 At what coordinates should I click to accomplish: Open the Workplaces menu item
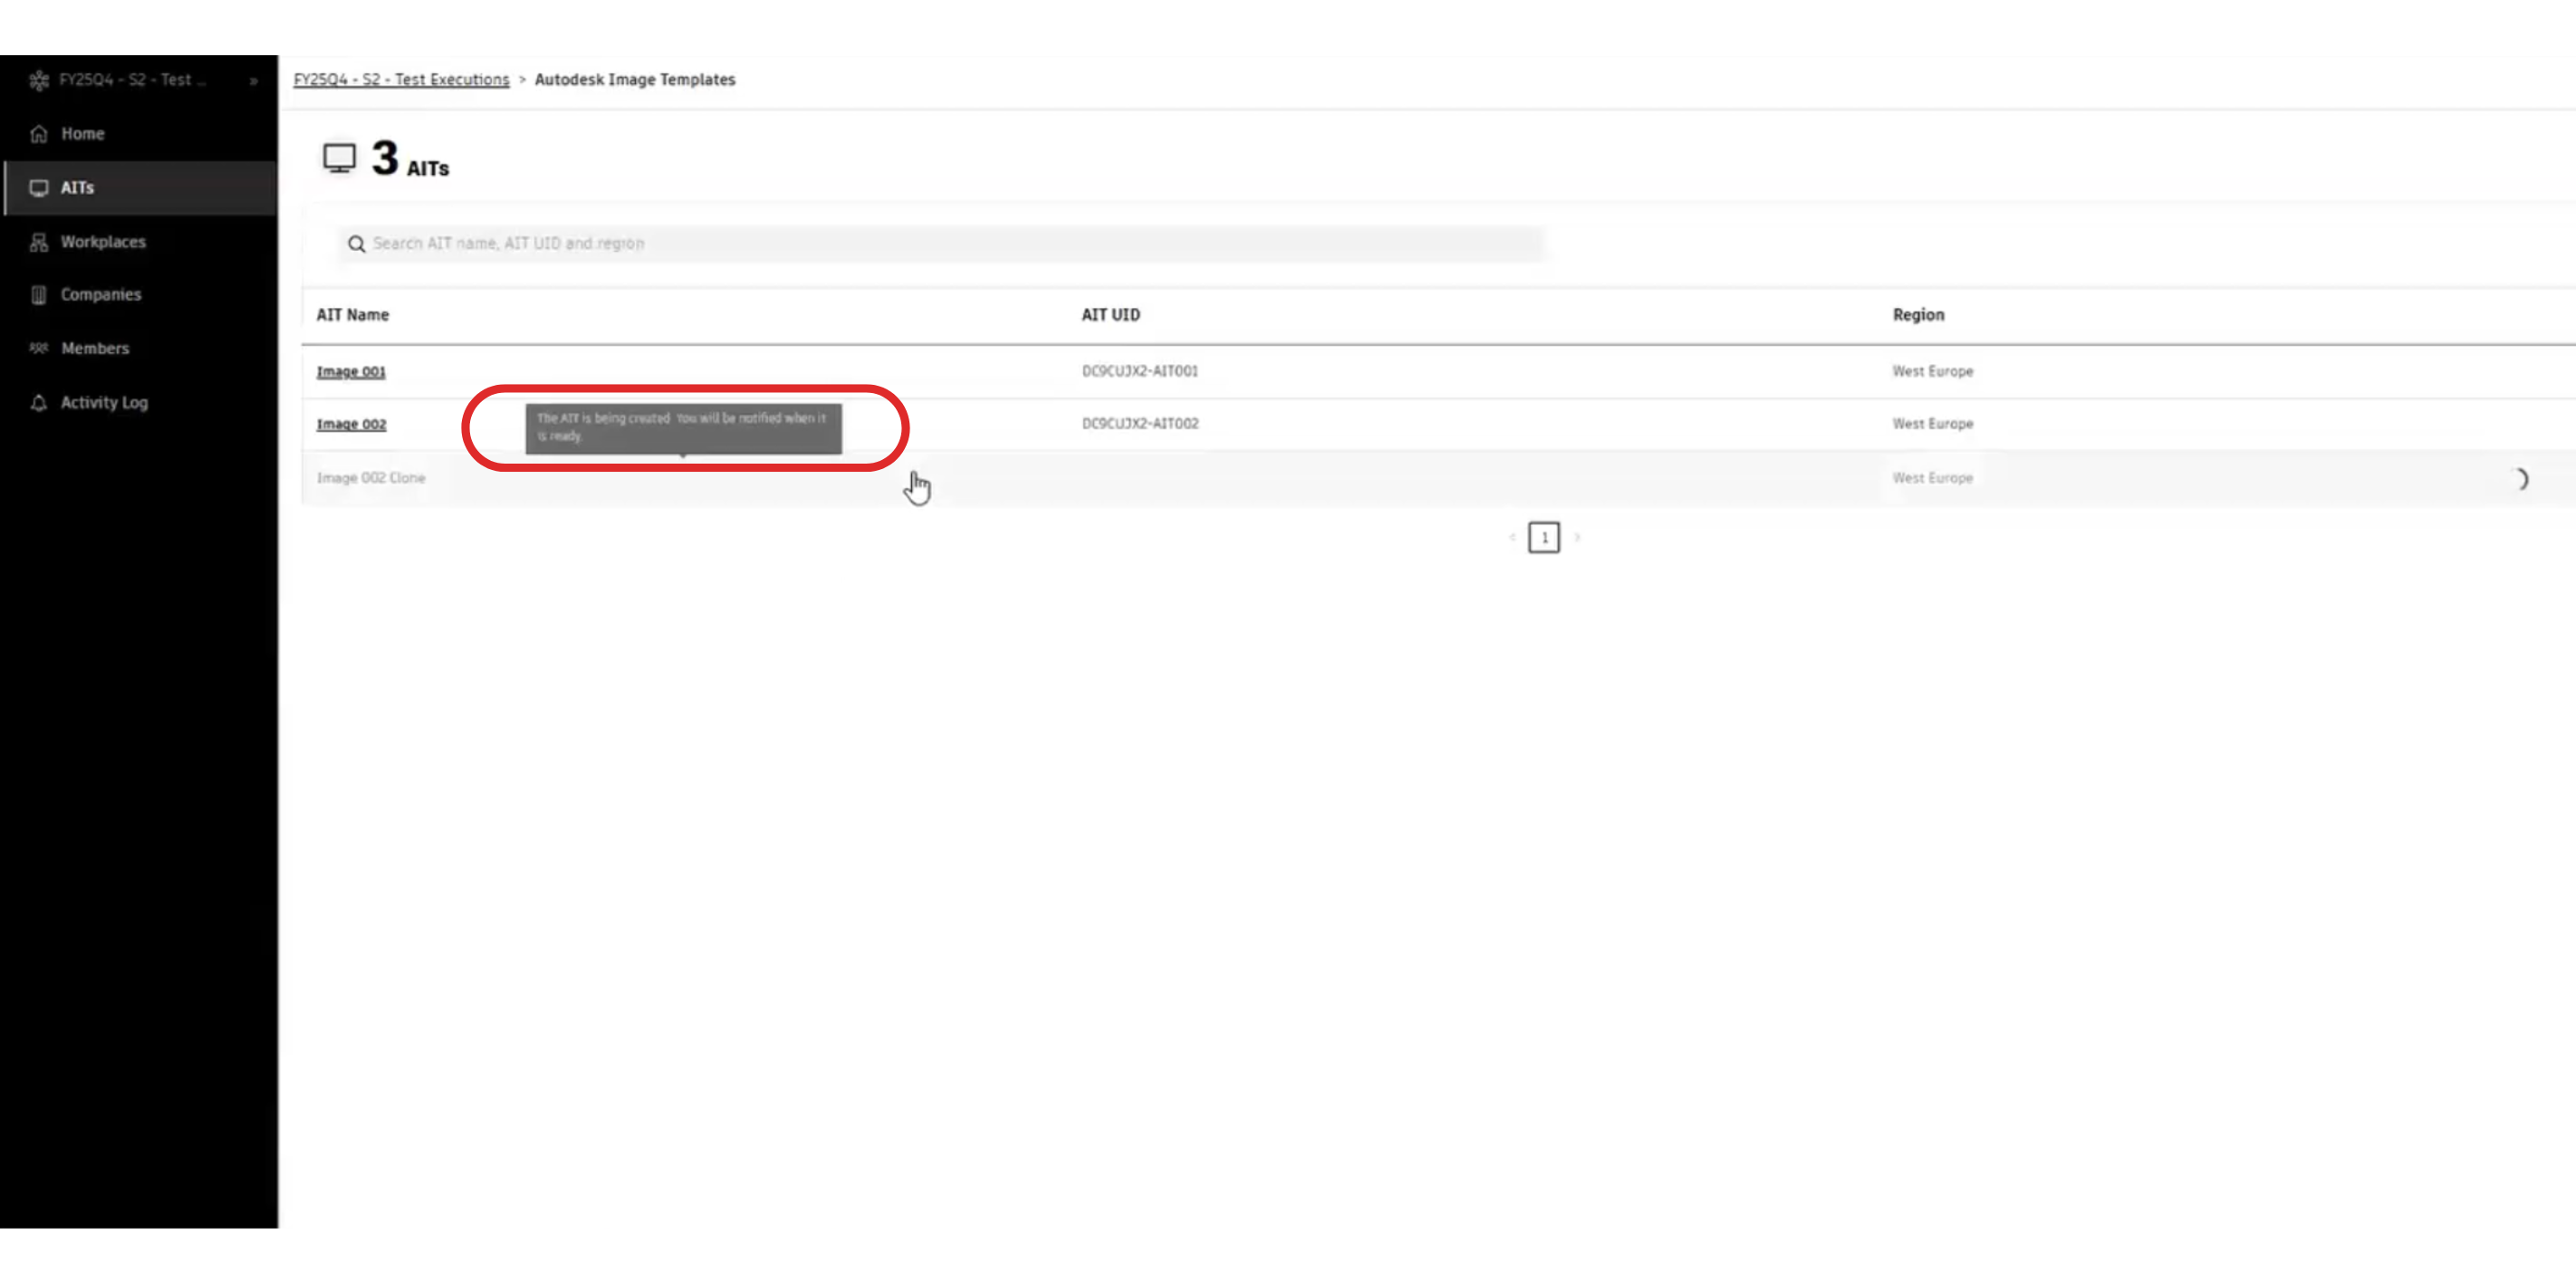click(x=103, y=242)
